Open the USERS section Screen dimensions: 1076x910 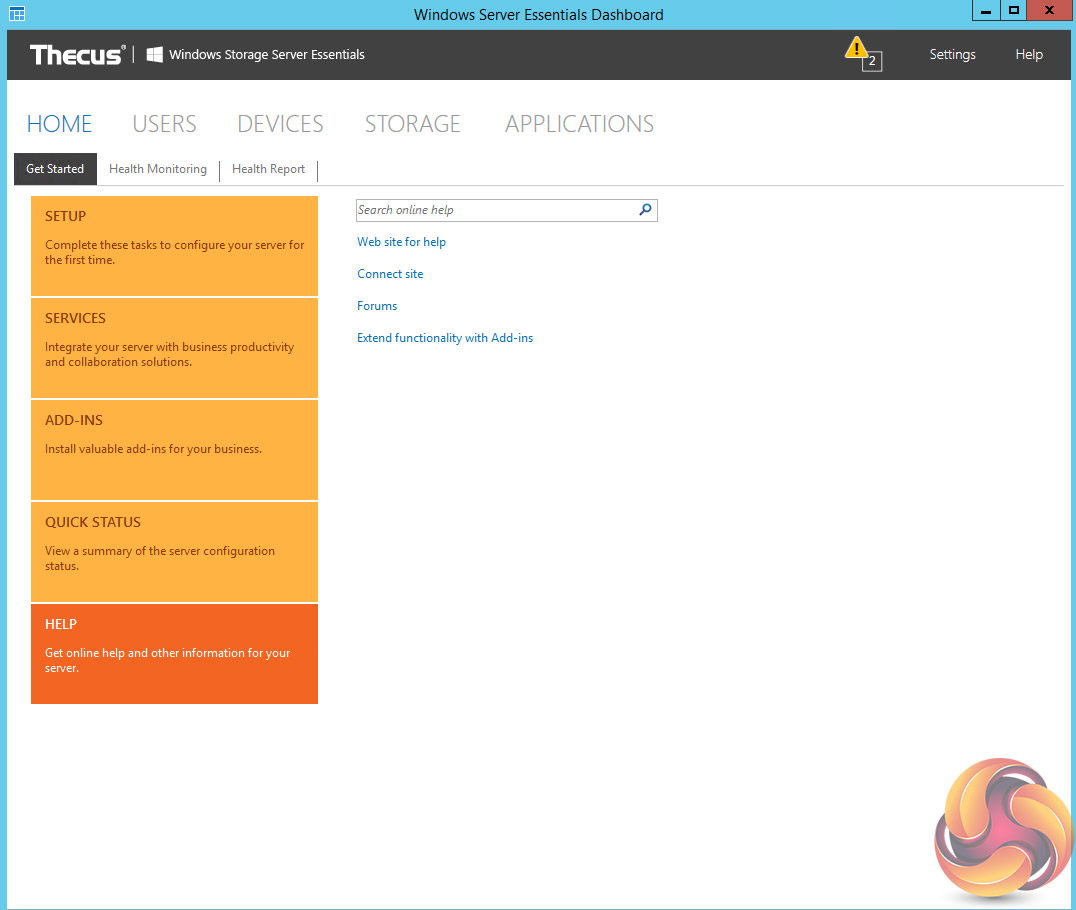click(164, 124)
